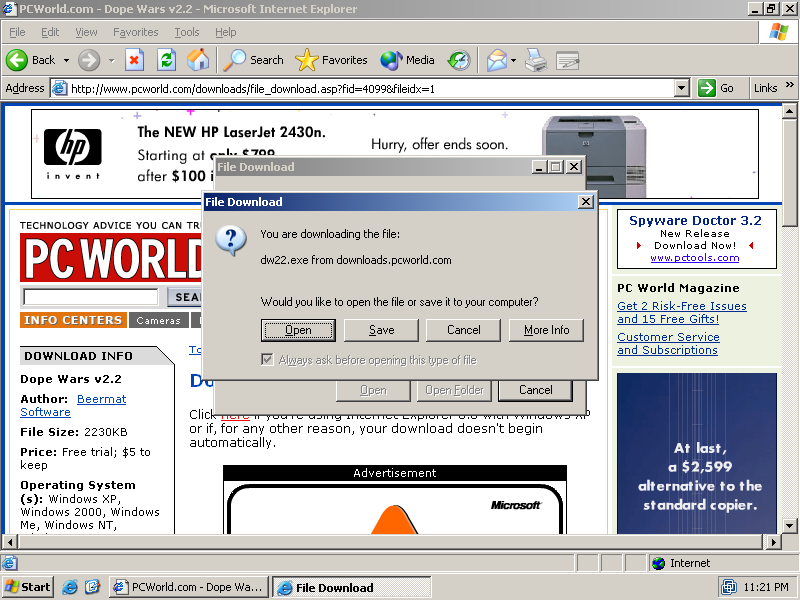
Task: Click the More Info button
Action: (546, 330)
